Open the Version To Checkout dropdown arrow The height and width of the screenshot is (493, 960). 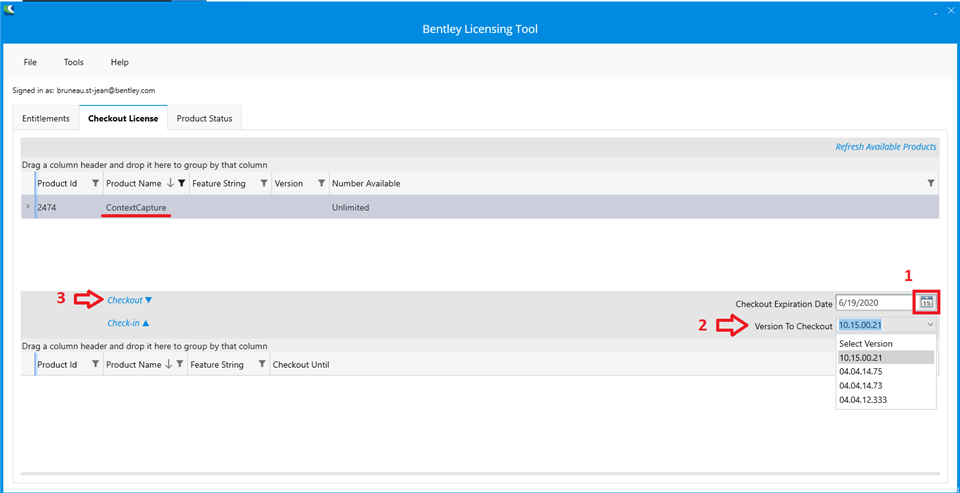930,325
